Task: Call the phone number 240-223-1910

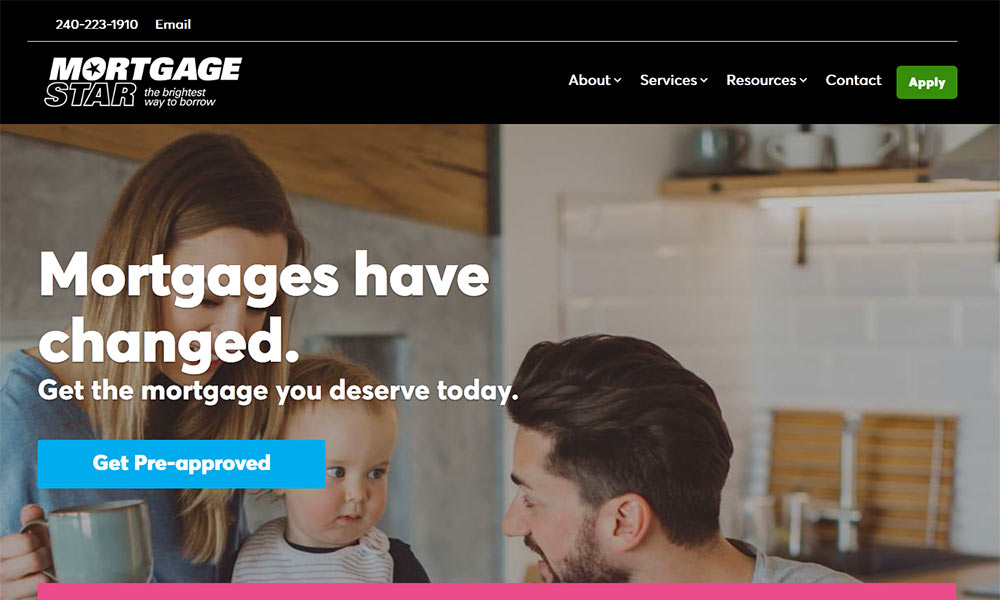Action: coord(96,24)
